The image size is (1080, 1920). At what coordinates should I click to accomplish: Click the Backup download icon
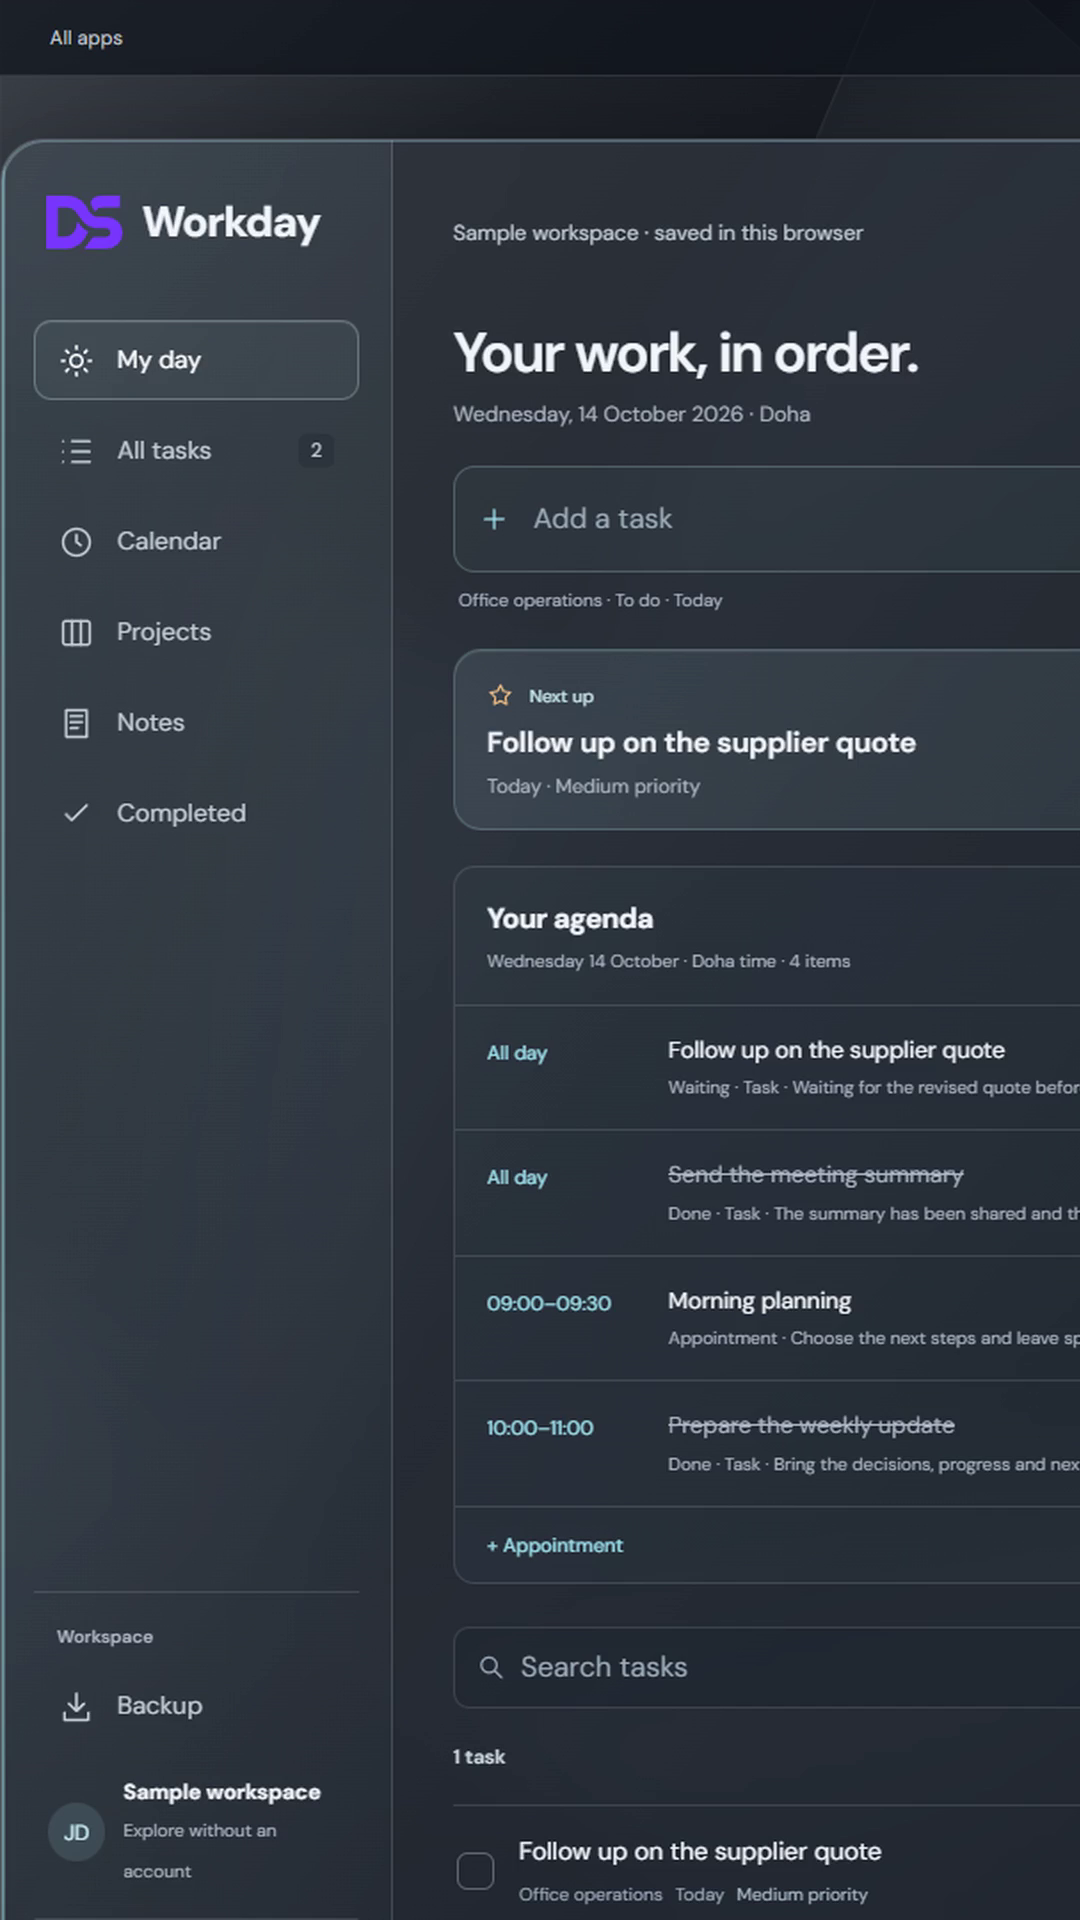(x=76, y=1706)
